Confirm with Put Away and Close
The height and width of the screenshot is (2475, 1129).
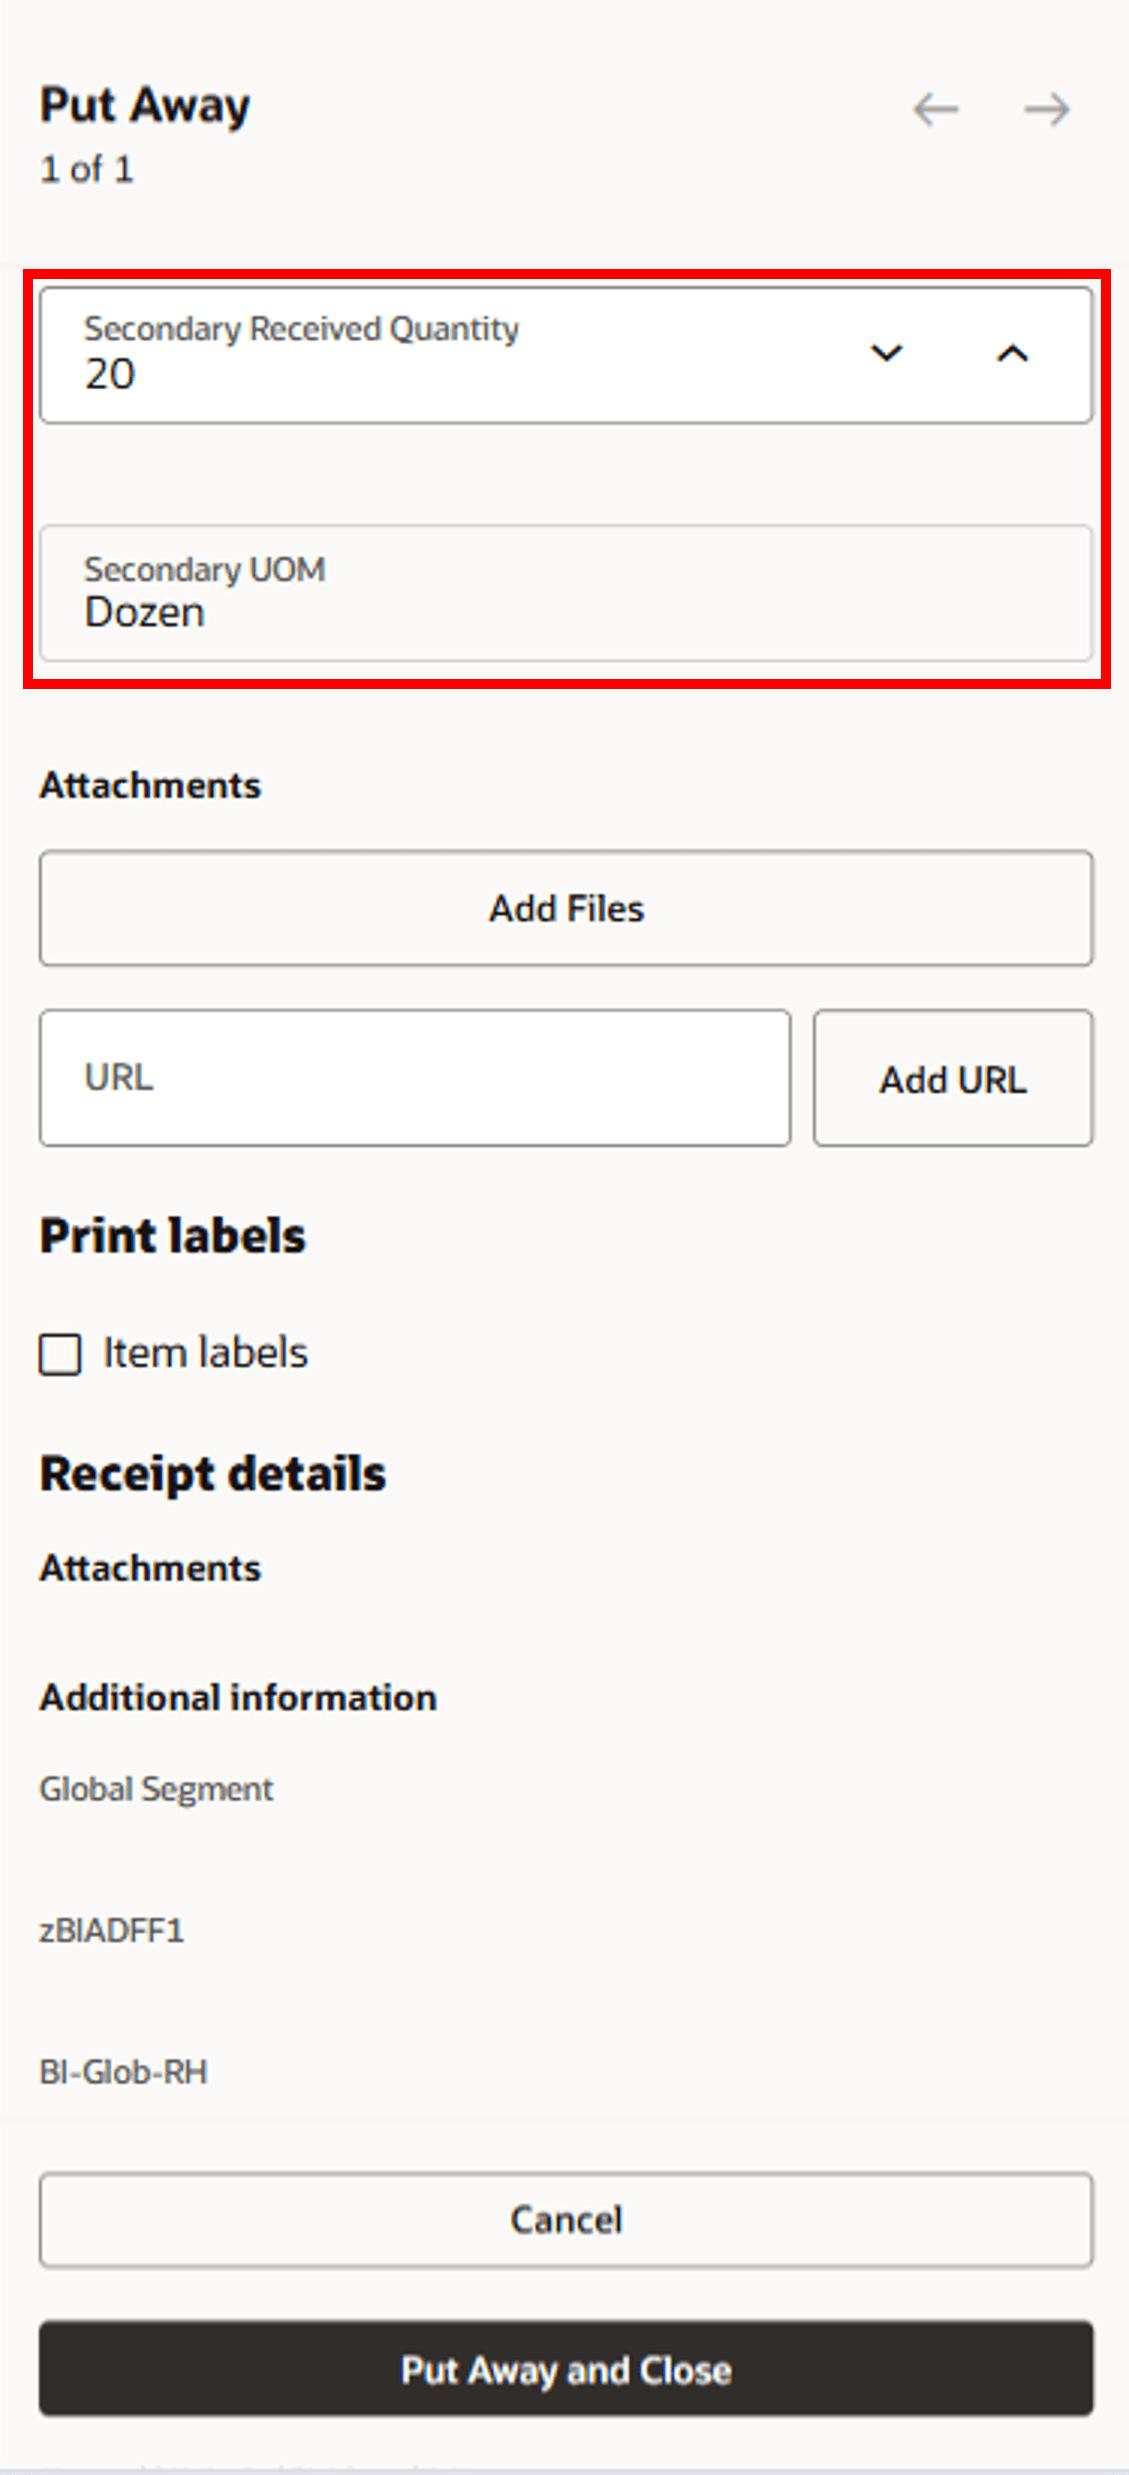(565, 2369)
